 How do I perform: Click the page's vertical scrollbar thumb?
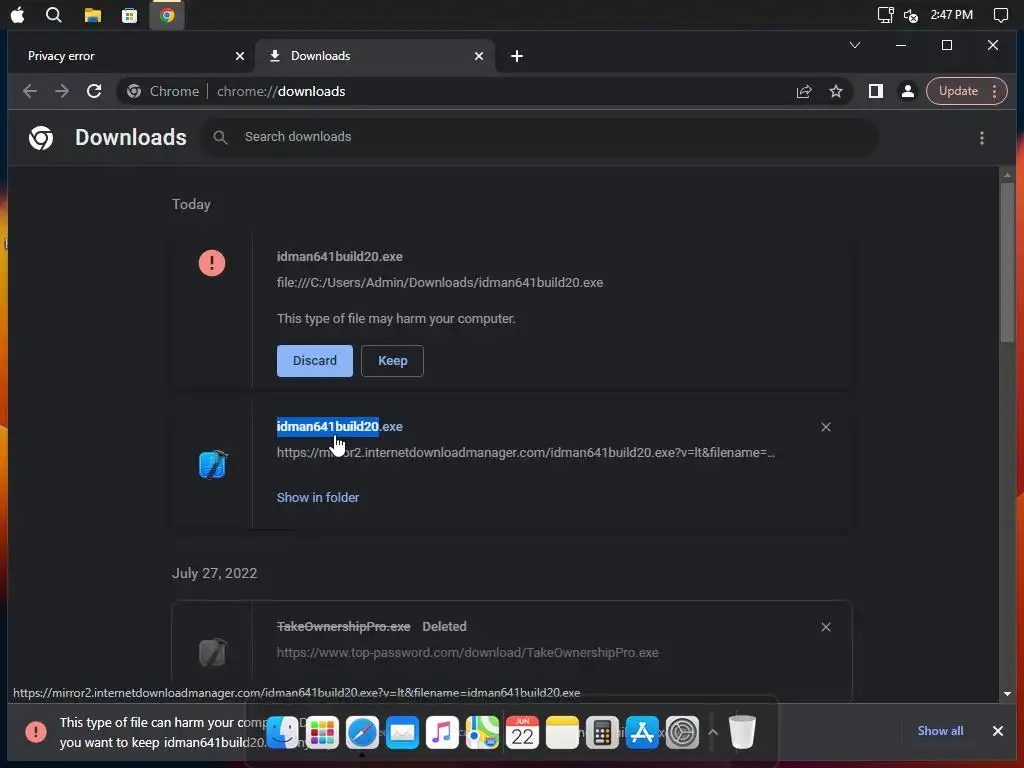coord(1006,261)
